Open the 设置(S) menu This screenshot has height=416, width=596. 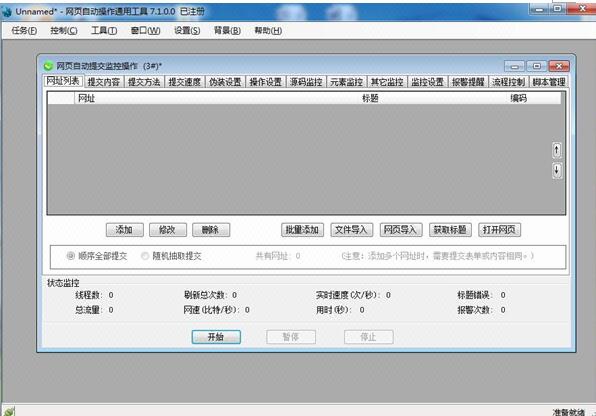187,31
